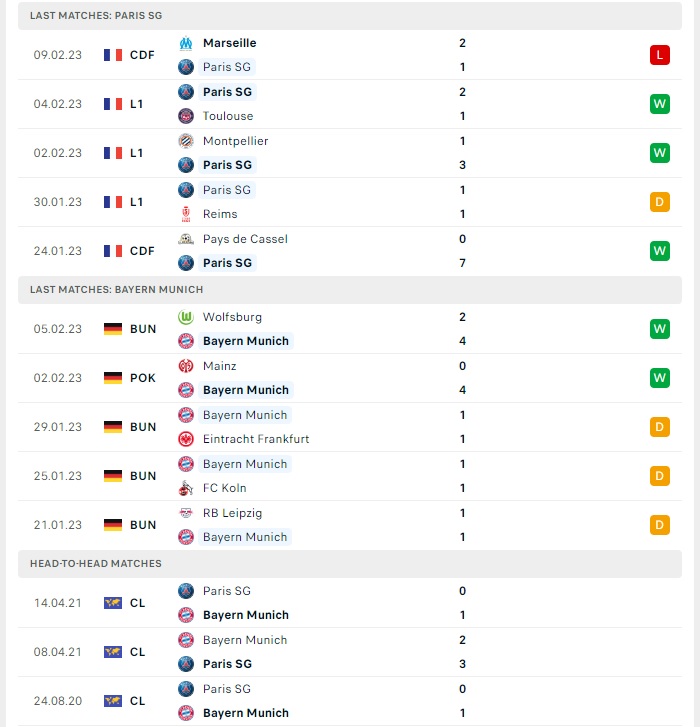Select the 14.04.21 Champions League match row
The height and width of the screenshot is (727, 700).
point(350,603)
